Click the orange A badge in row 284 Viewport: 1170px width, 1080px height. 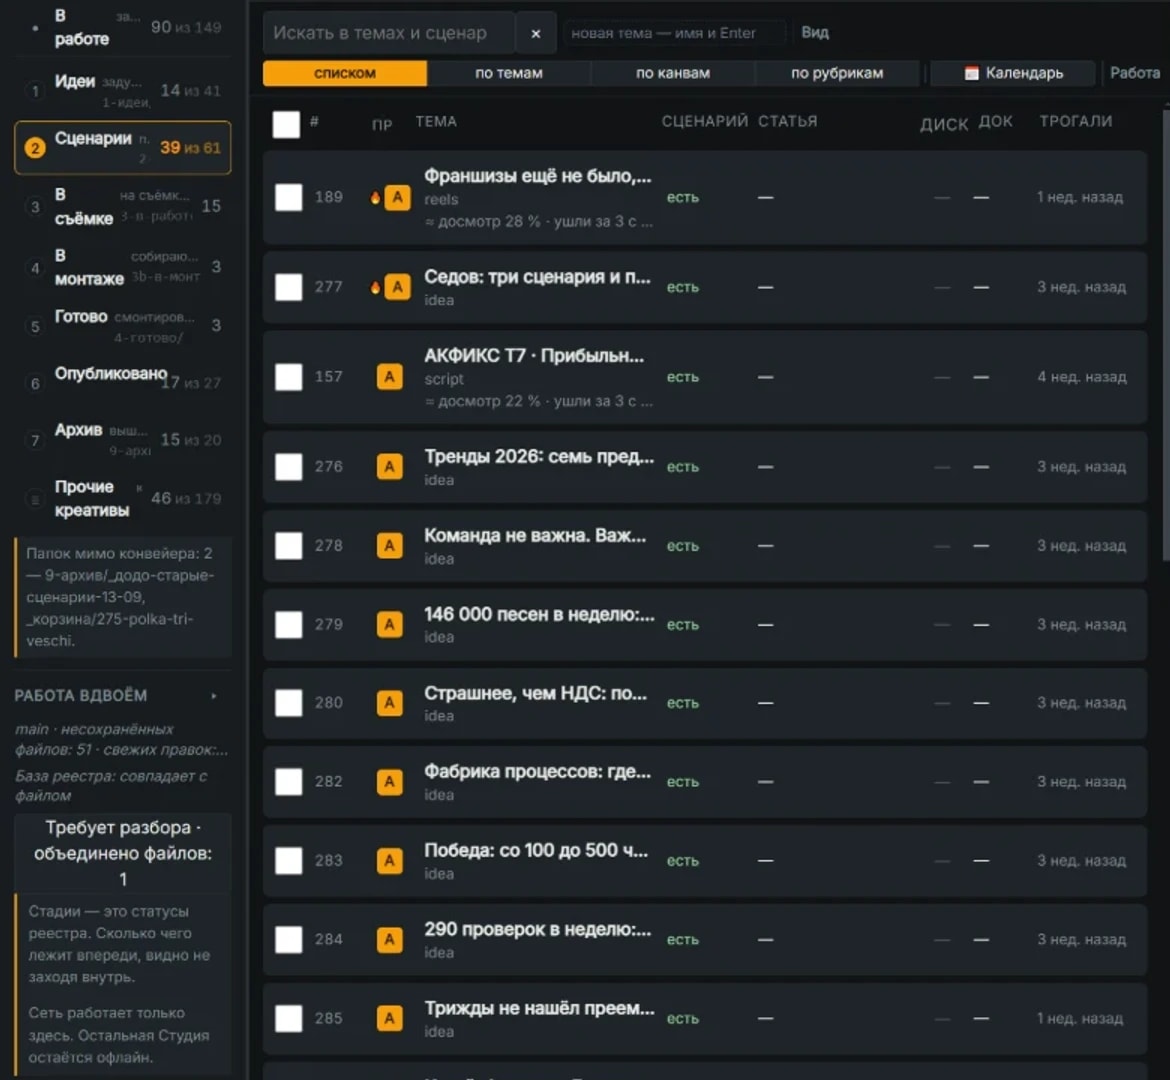390,940
